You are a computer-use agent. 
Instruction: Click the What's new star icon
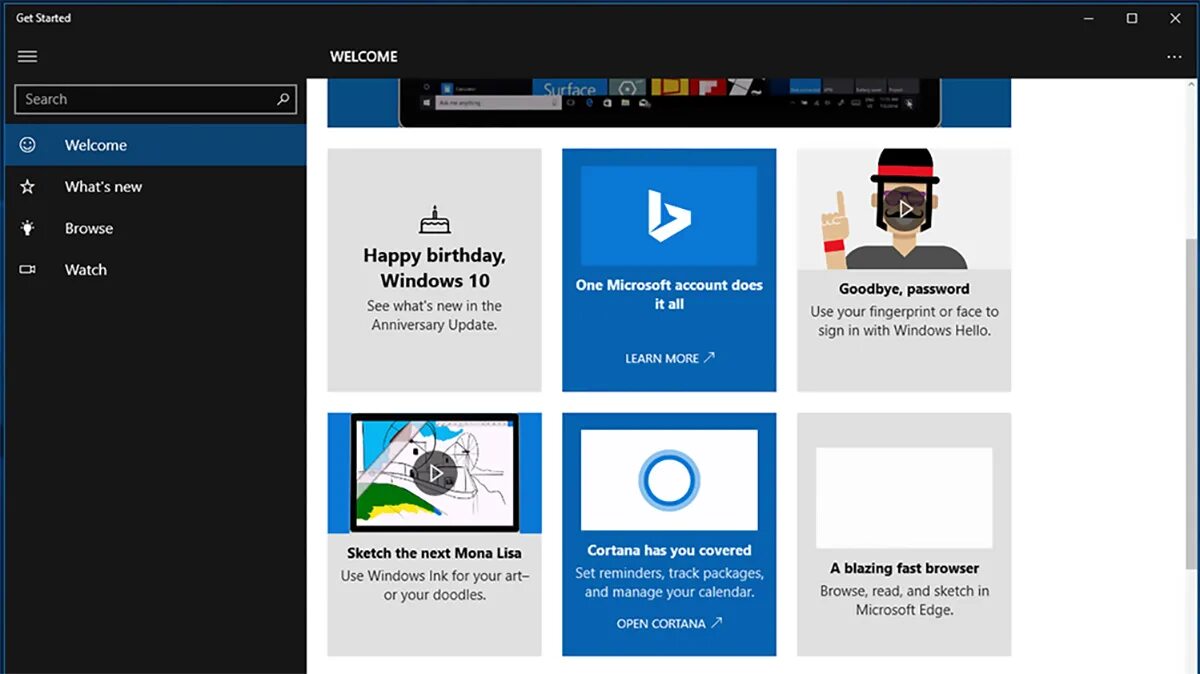click(x=28, y=187)
